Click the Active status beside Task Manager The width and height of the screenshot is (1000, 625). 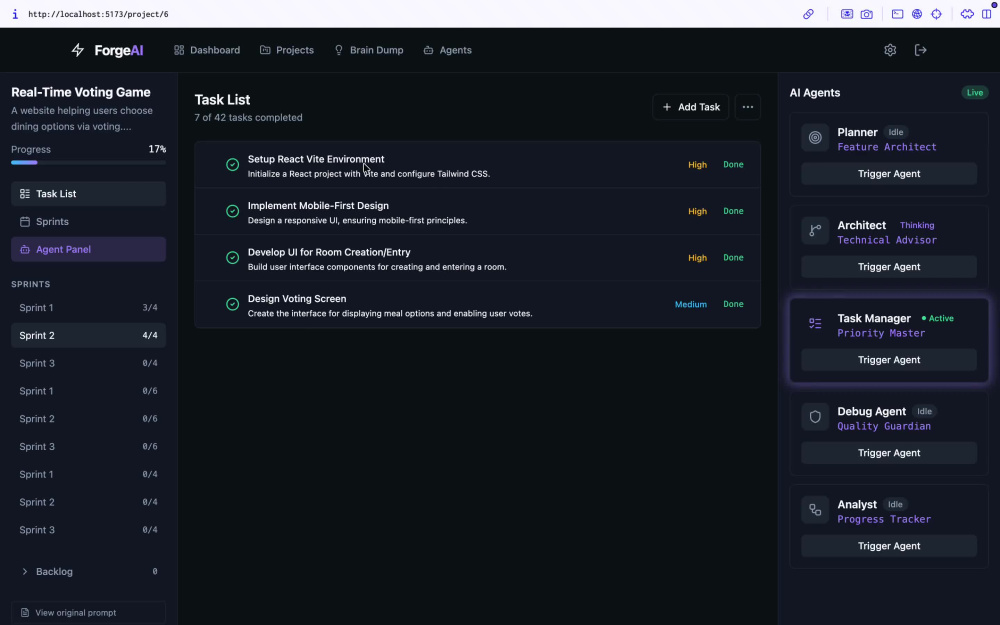(938, 318)
